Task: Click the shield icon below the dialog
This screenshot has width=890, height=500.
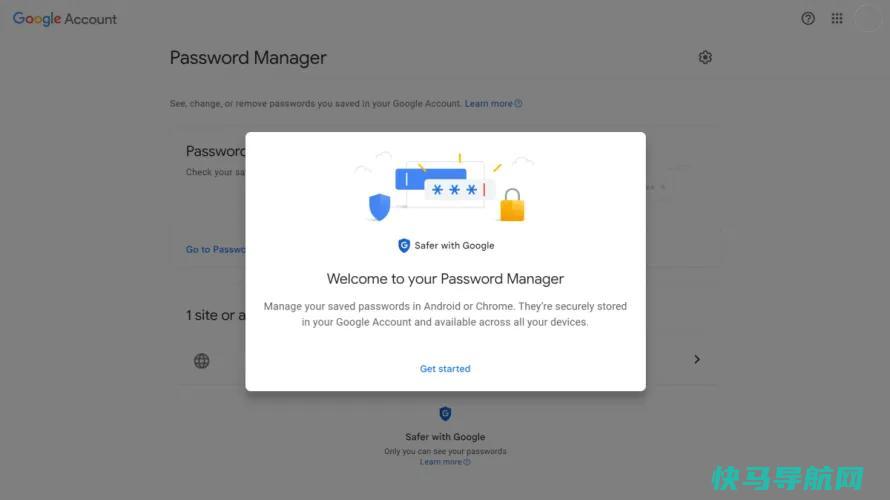Action: point(445,414)
